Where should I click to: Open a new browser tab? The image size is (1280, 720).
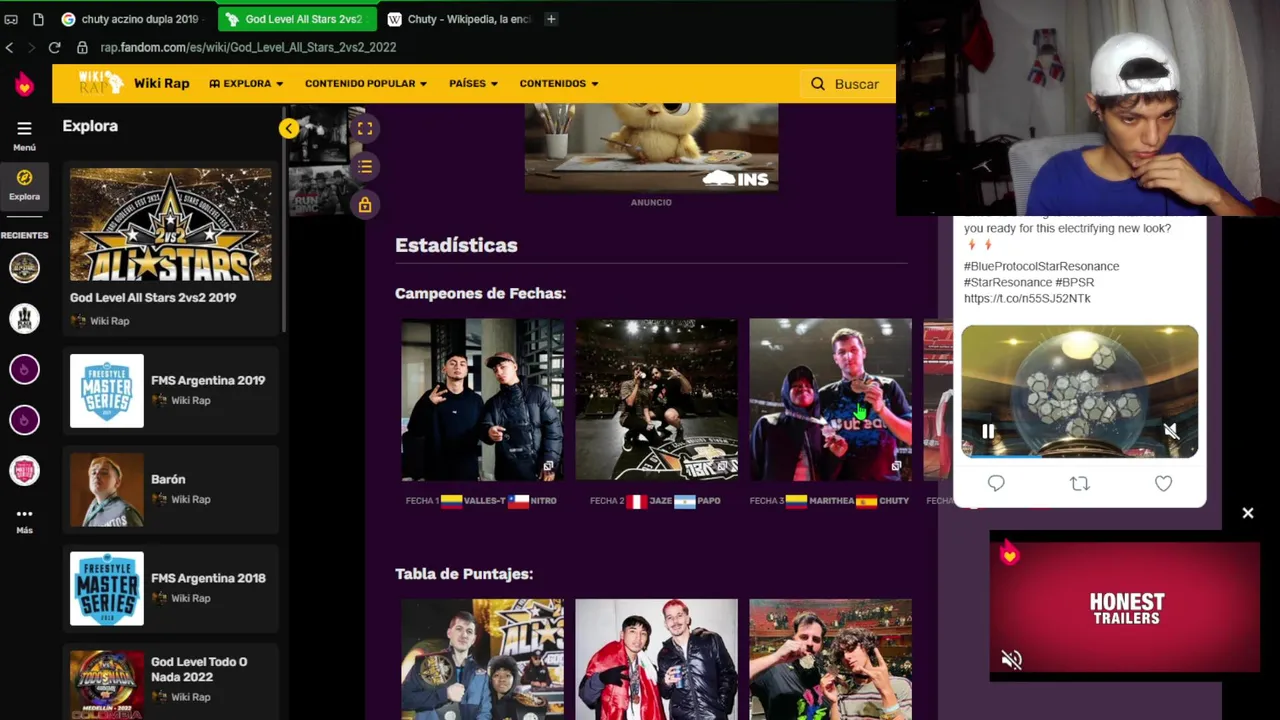pyautogui.click(x=551, y=19)
